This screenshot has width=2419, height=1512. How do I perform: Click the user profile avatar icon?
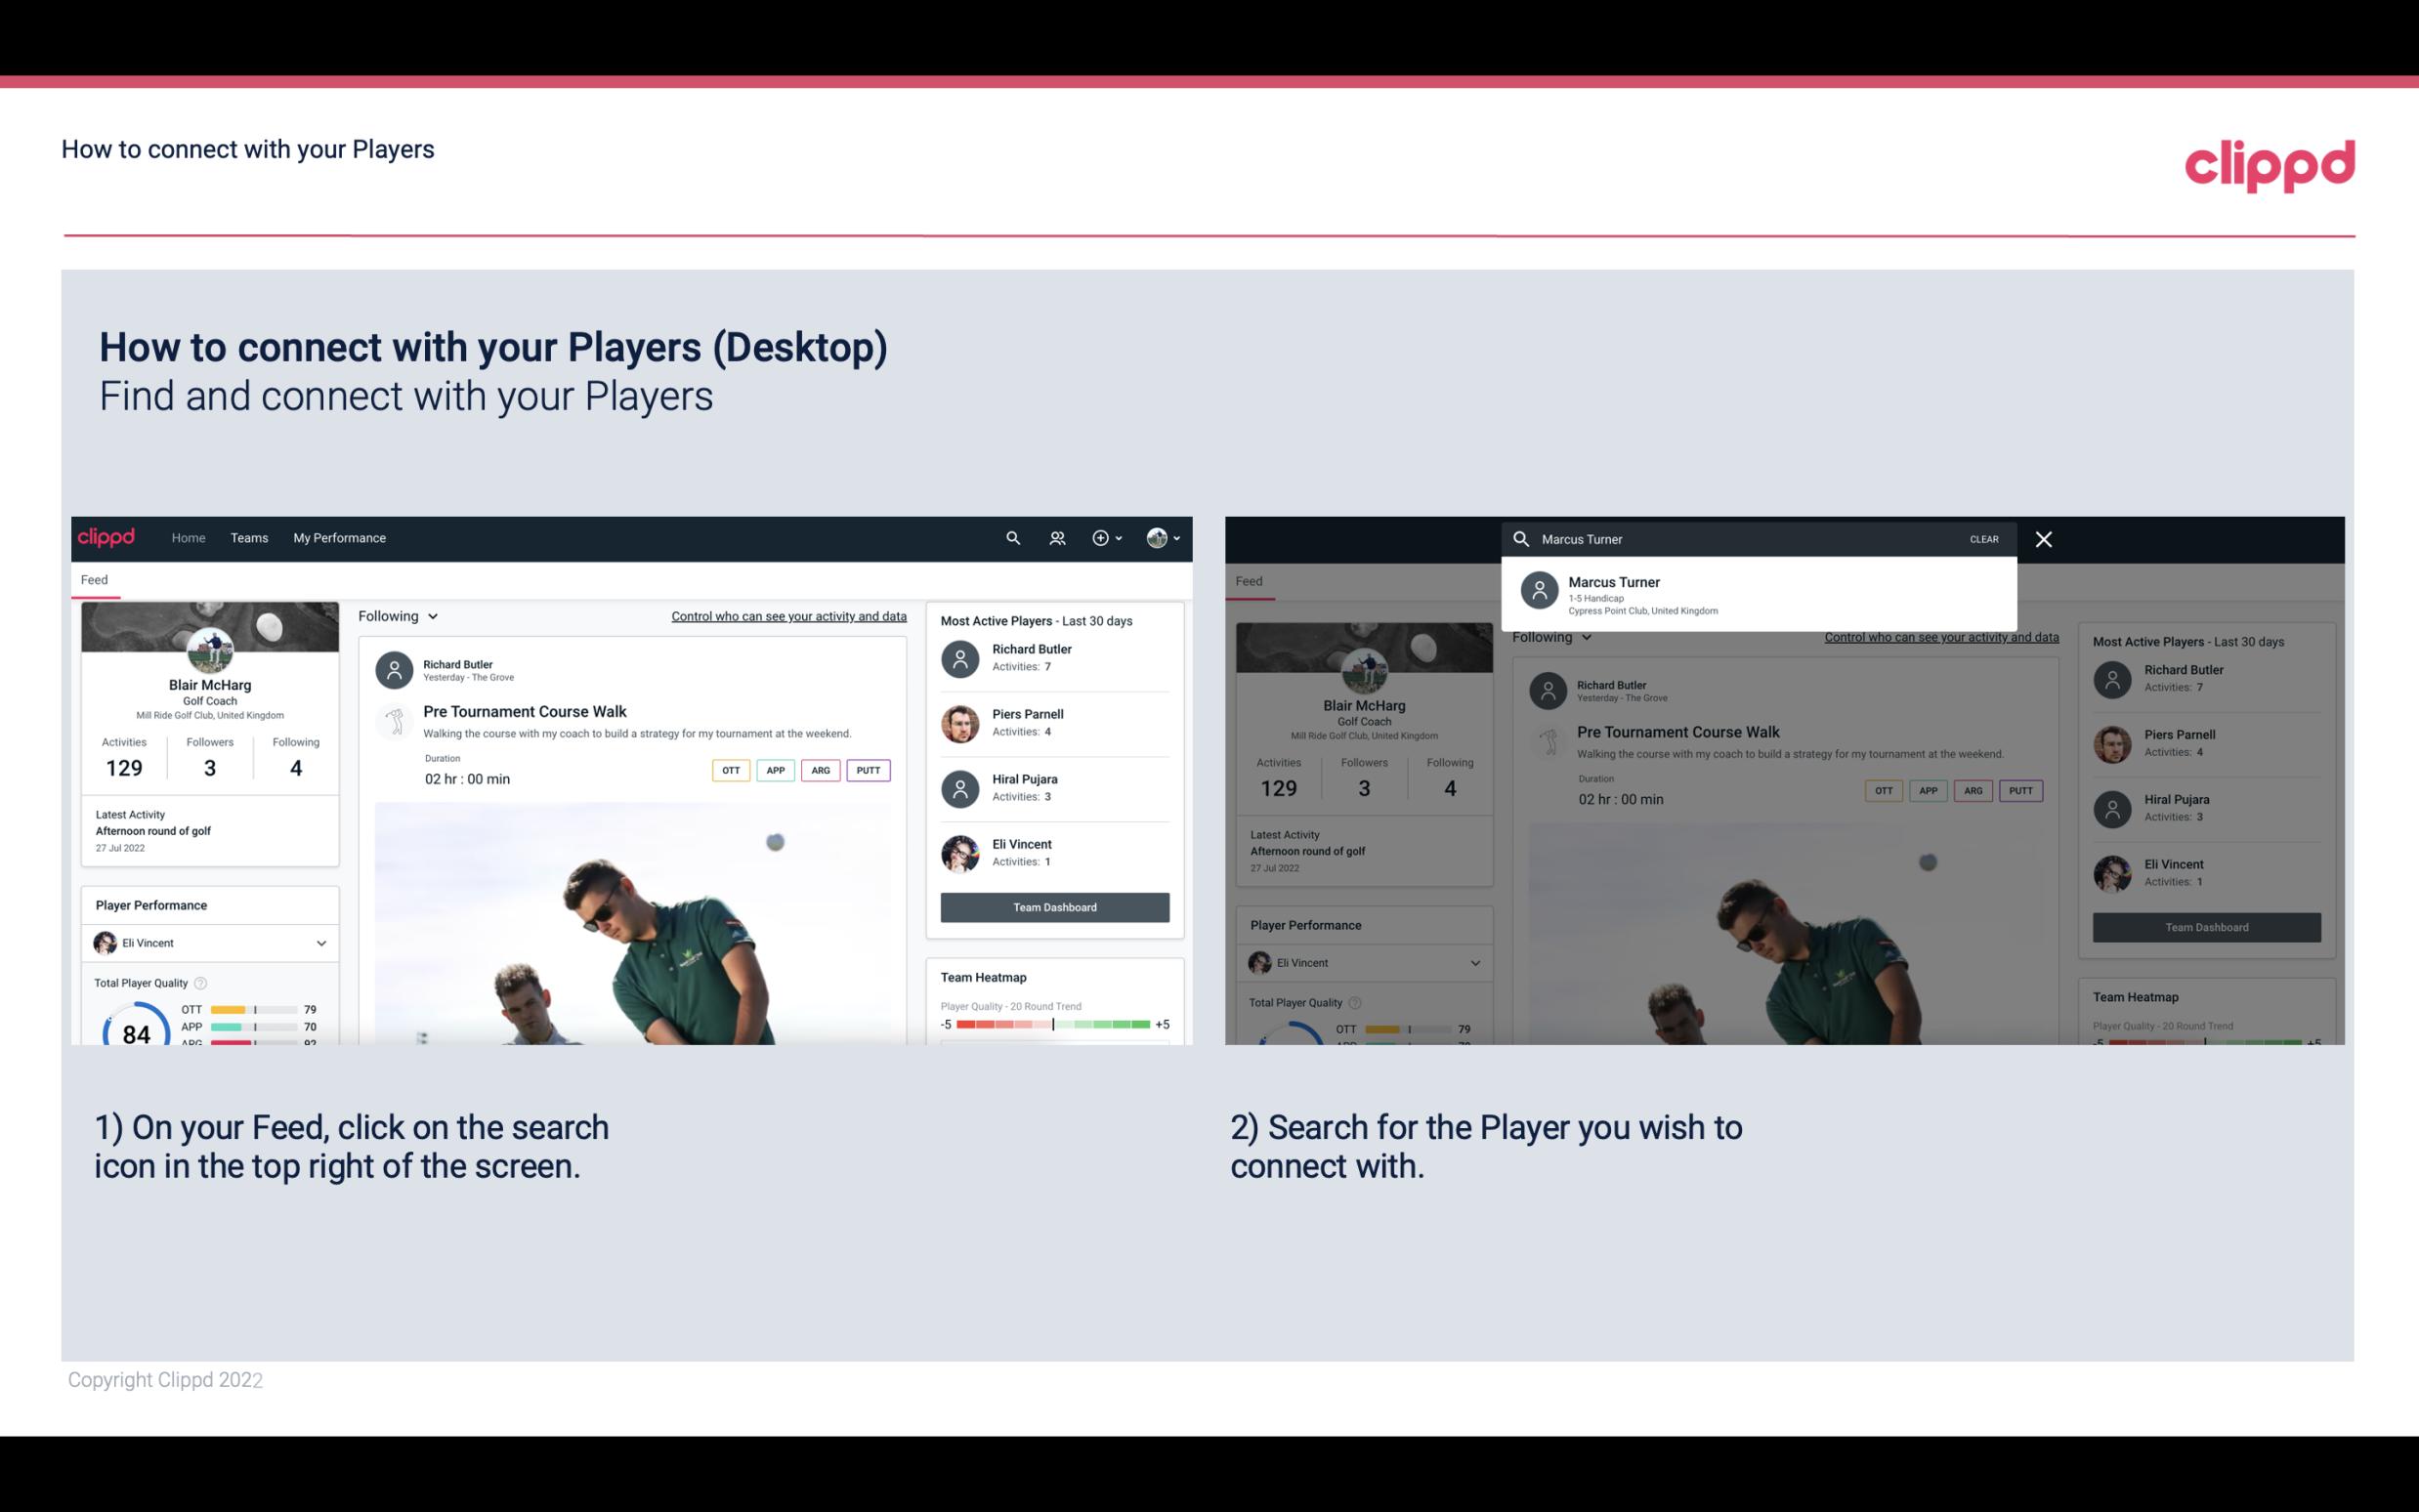coord(1157,536)
